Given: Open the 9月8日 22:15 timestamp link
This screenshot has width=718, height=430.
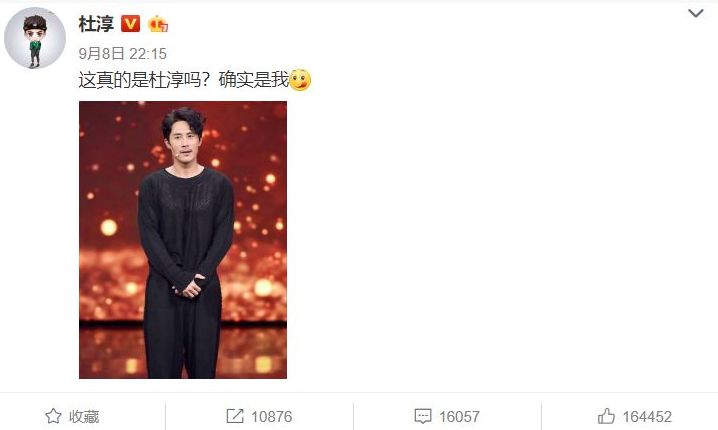Looking at the screenshot, I should pyautogui.click(x=123, y=54).
